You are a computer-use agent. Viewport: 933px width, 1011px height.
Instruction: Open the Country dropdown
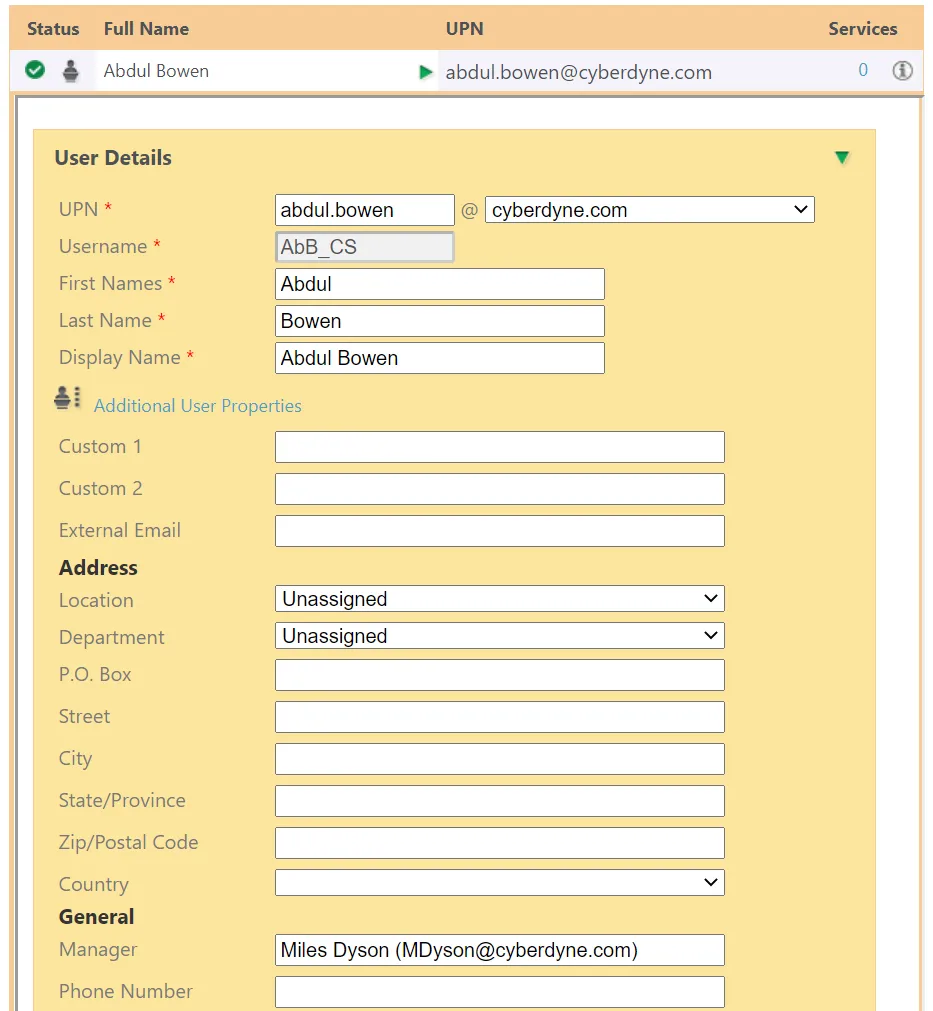pyautogui.click(x=499, y=882)
